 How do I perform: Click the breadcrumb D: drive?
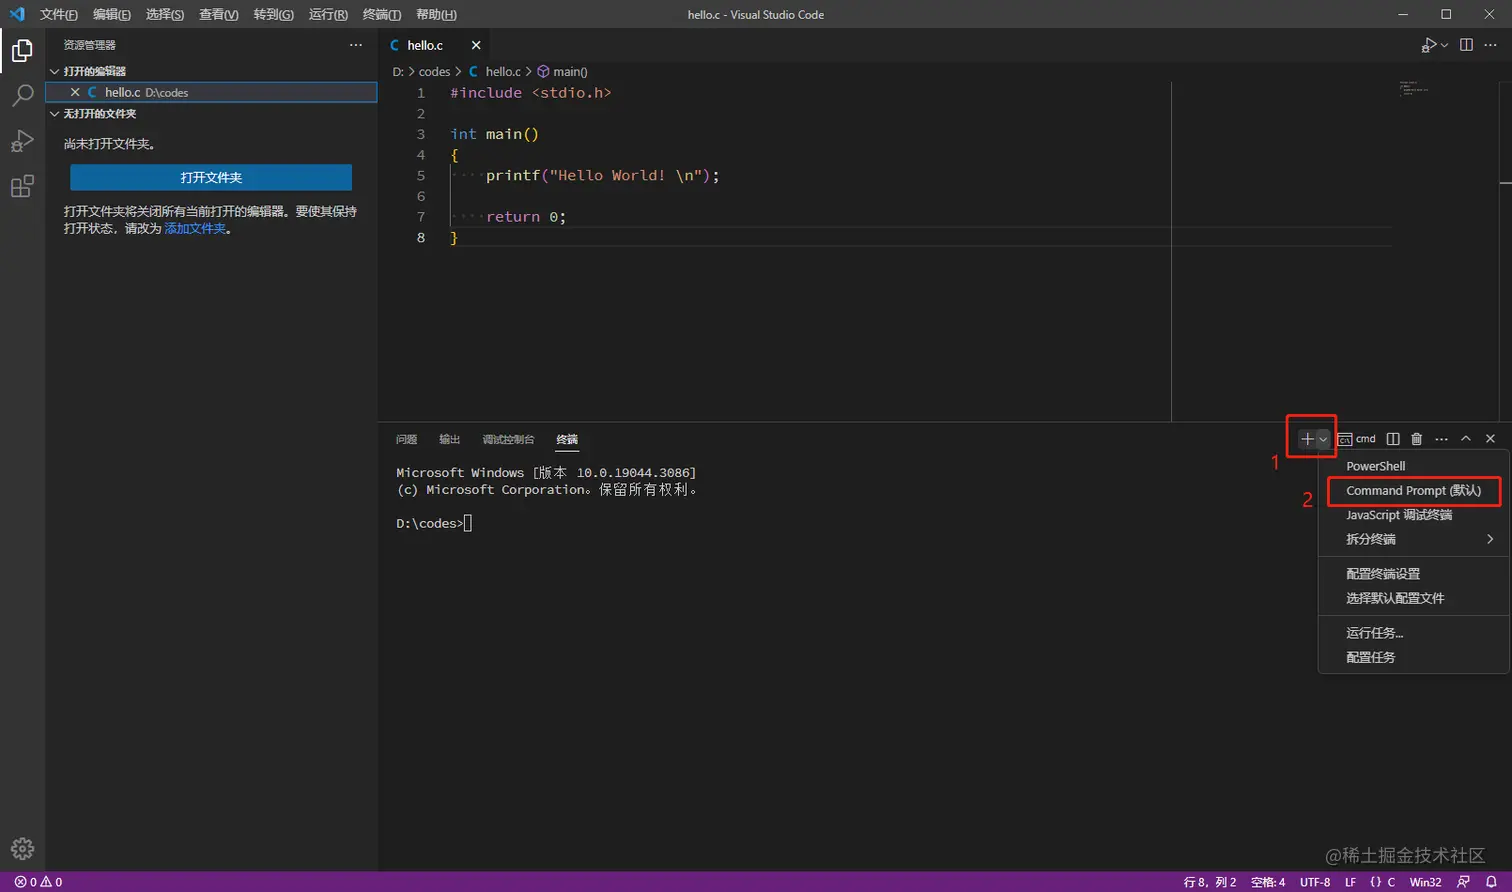398,72
